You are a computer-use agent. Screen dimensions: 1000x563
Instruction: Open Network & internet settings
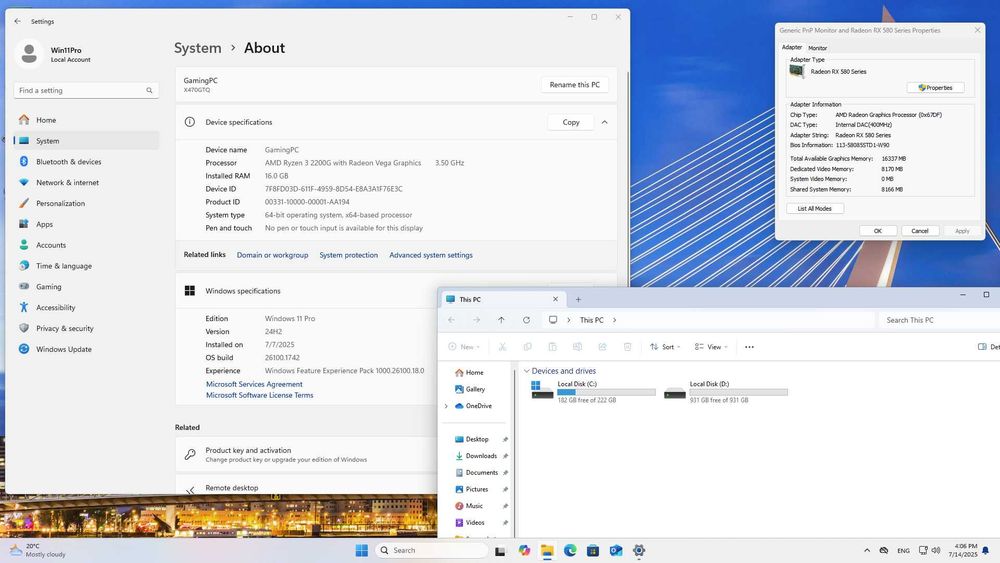click(86, 182)
